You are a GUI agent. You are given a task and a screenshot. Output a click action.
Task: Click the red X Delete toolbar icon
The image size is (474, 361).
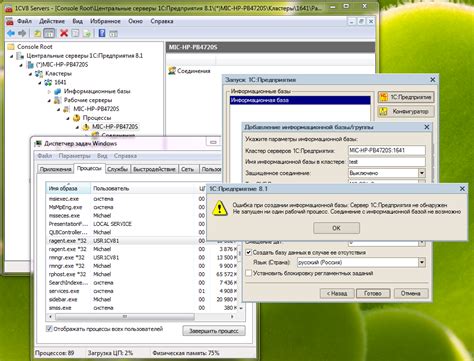point(64,33)
